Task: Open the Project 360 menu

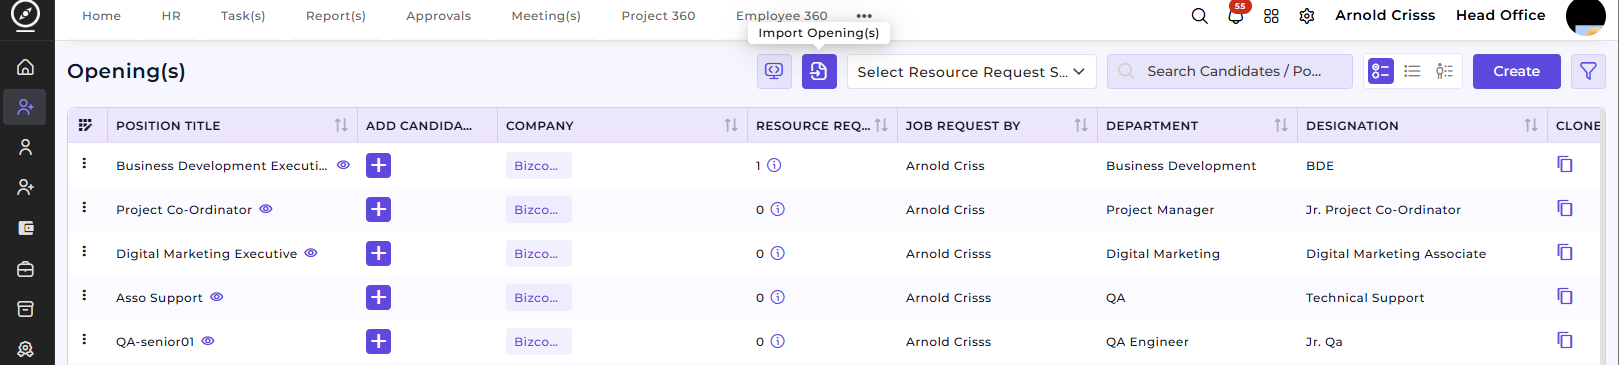Action: point(658,16)
